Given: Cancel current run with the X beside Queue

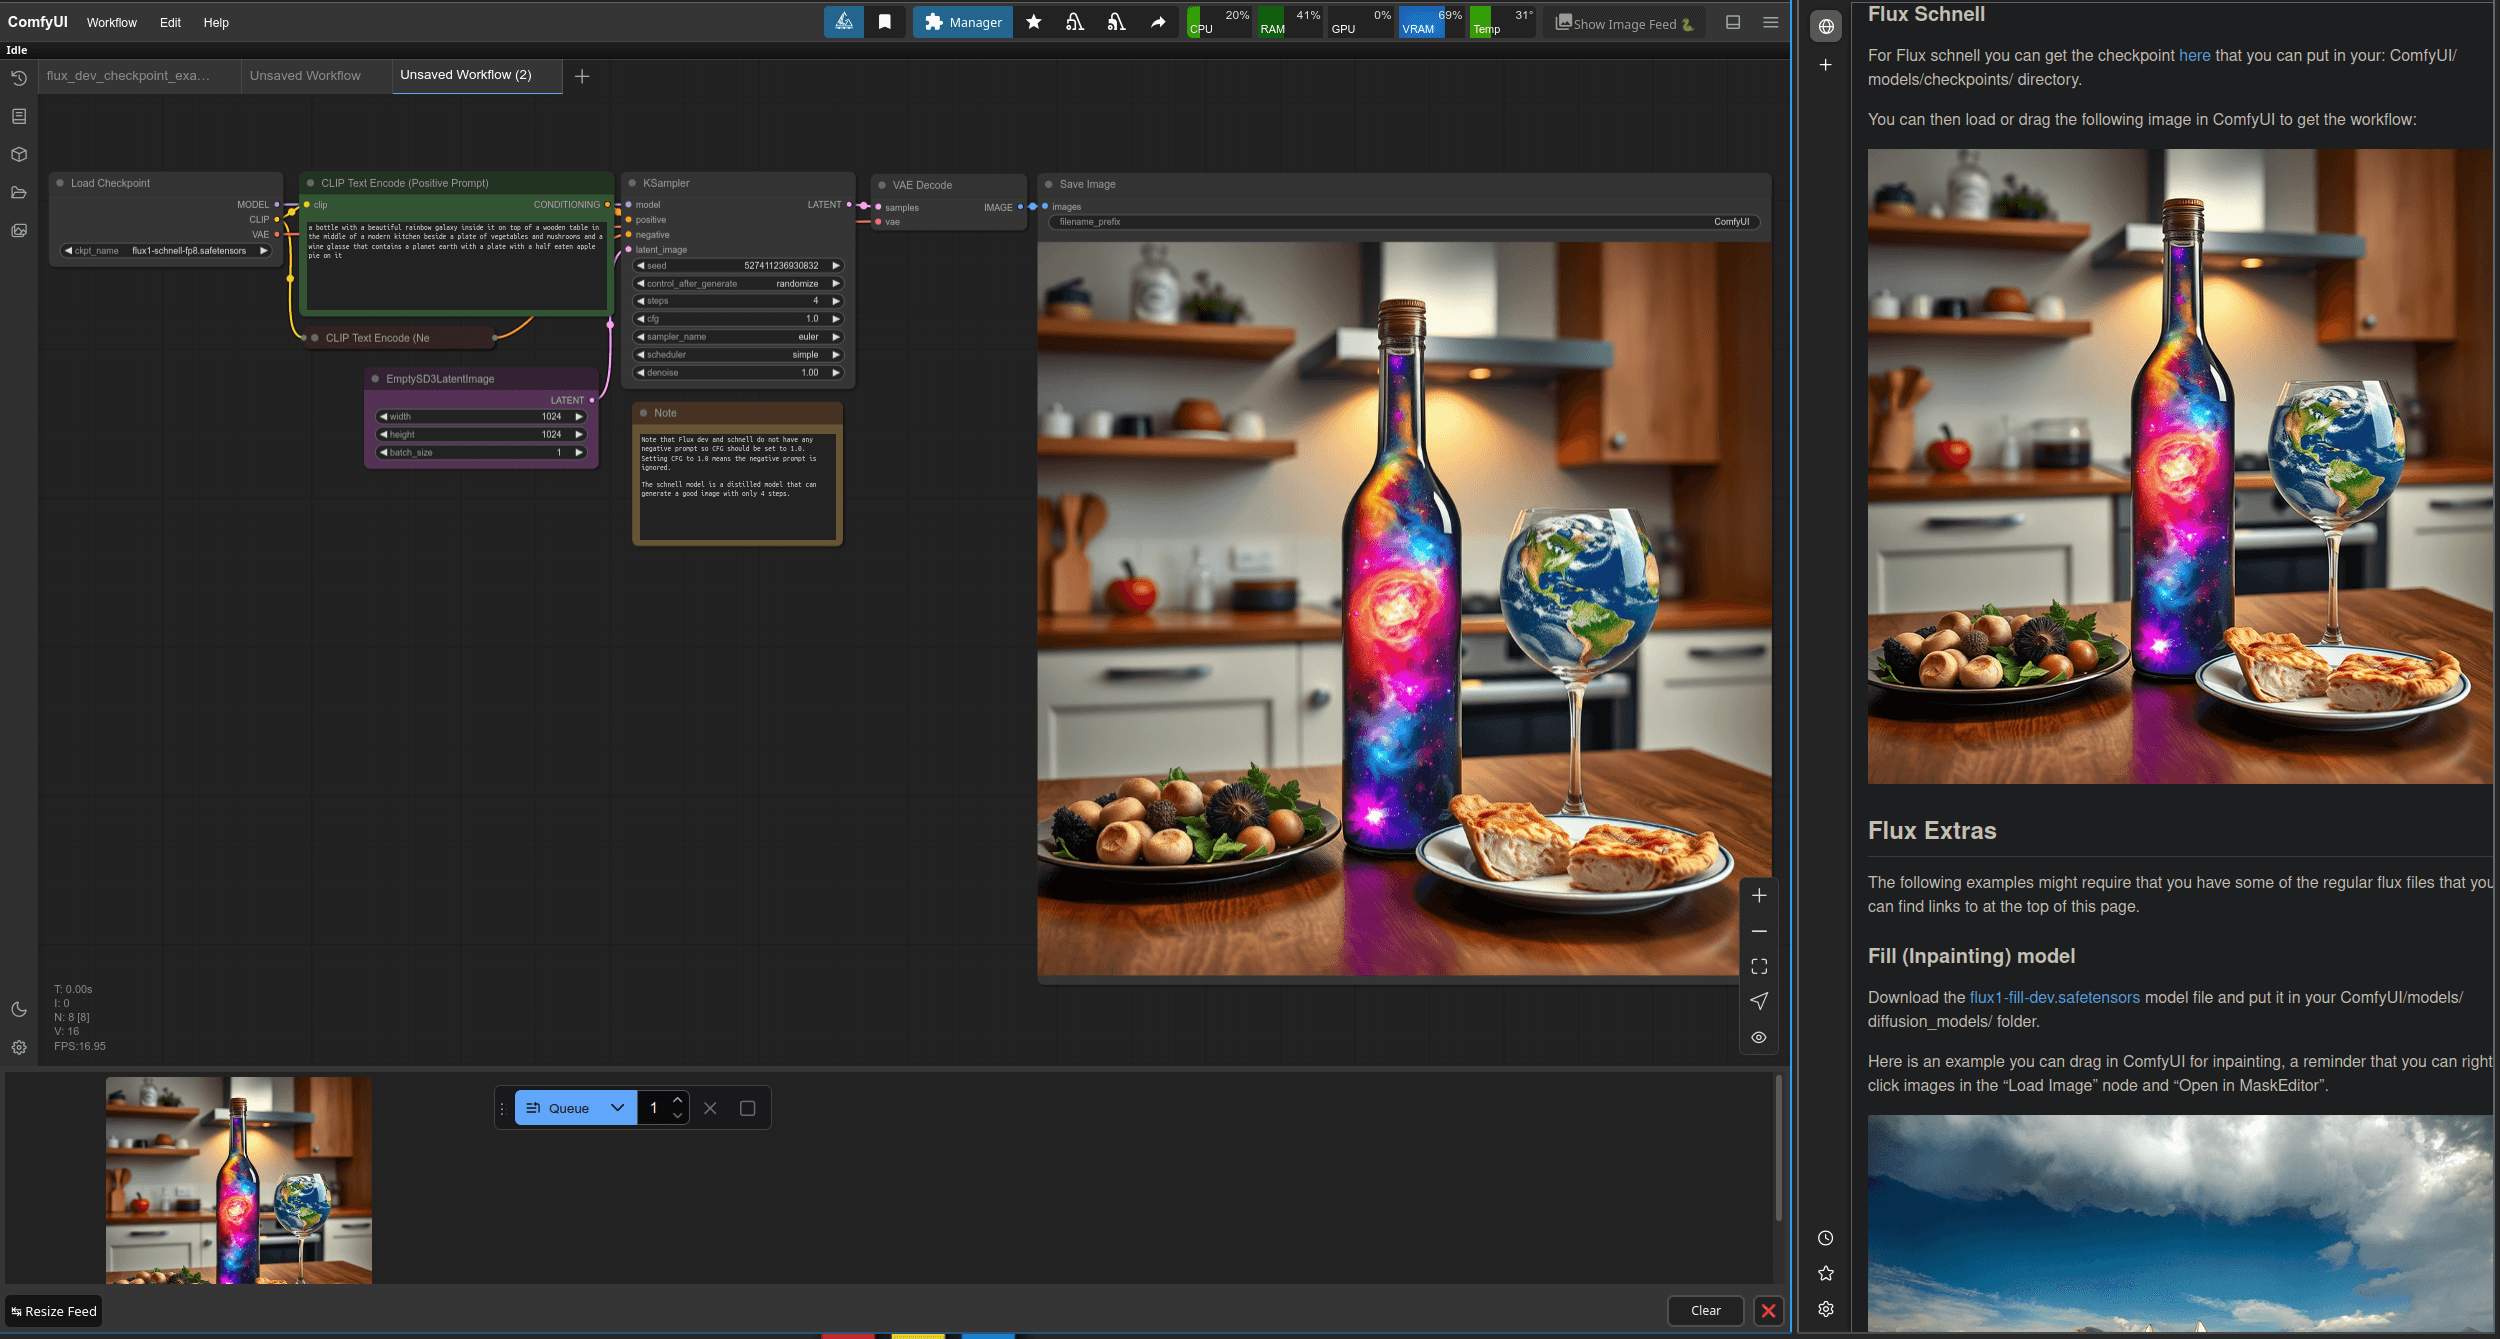Looking at the screenshot, I should [710, 1108].
